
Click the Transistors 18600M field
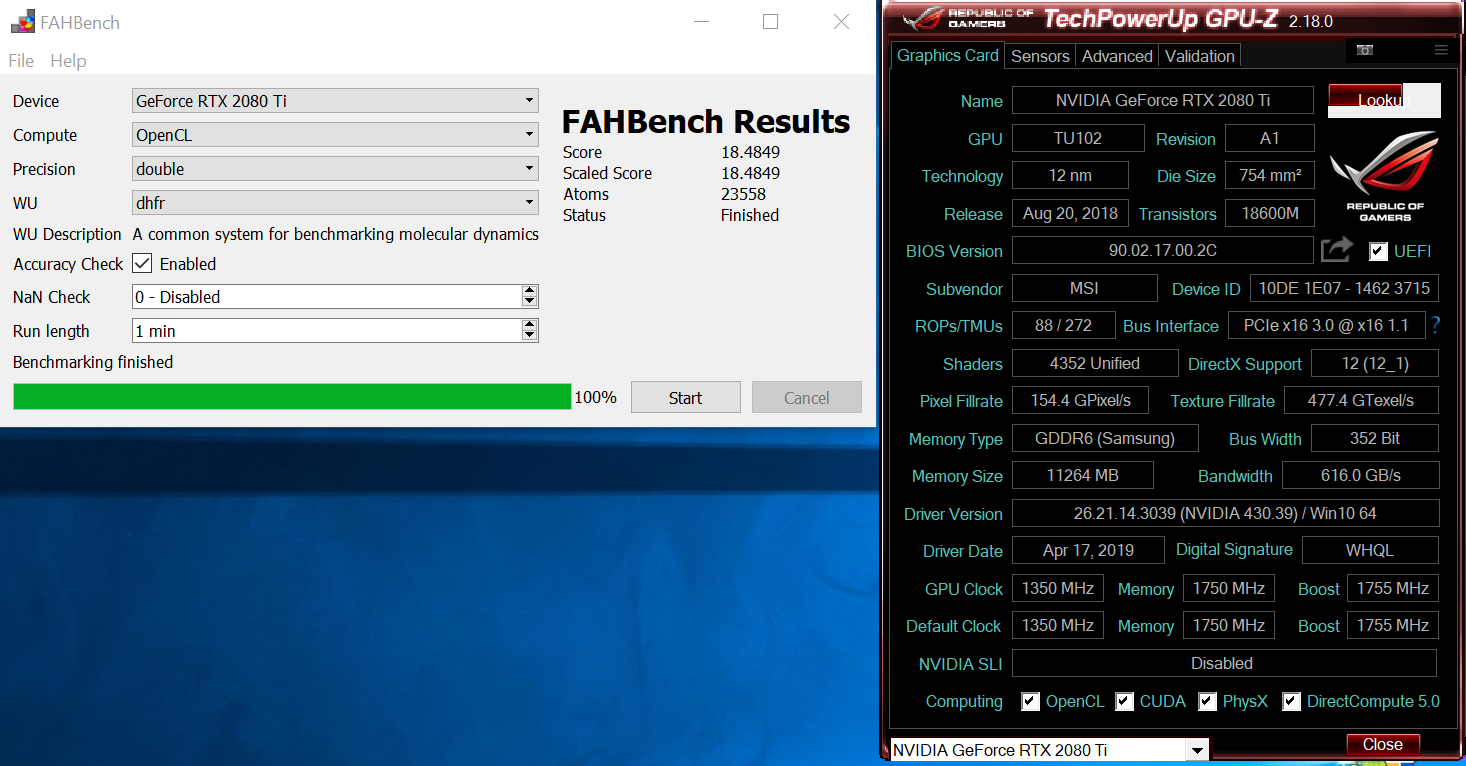click(1270, 213)
